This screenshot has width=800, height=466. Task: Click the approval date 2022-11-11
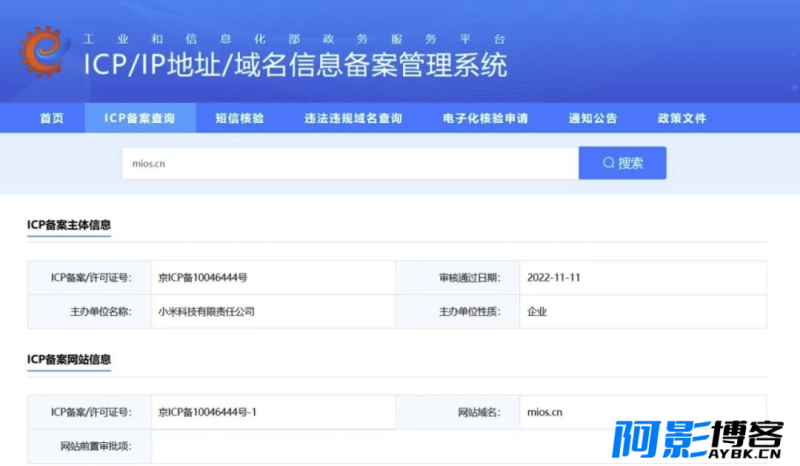coord(554,278)
